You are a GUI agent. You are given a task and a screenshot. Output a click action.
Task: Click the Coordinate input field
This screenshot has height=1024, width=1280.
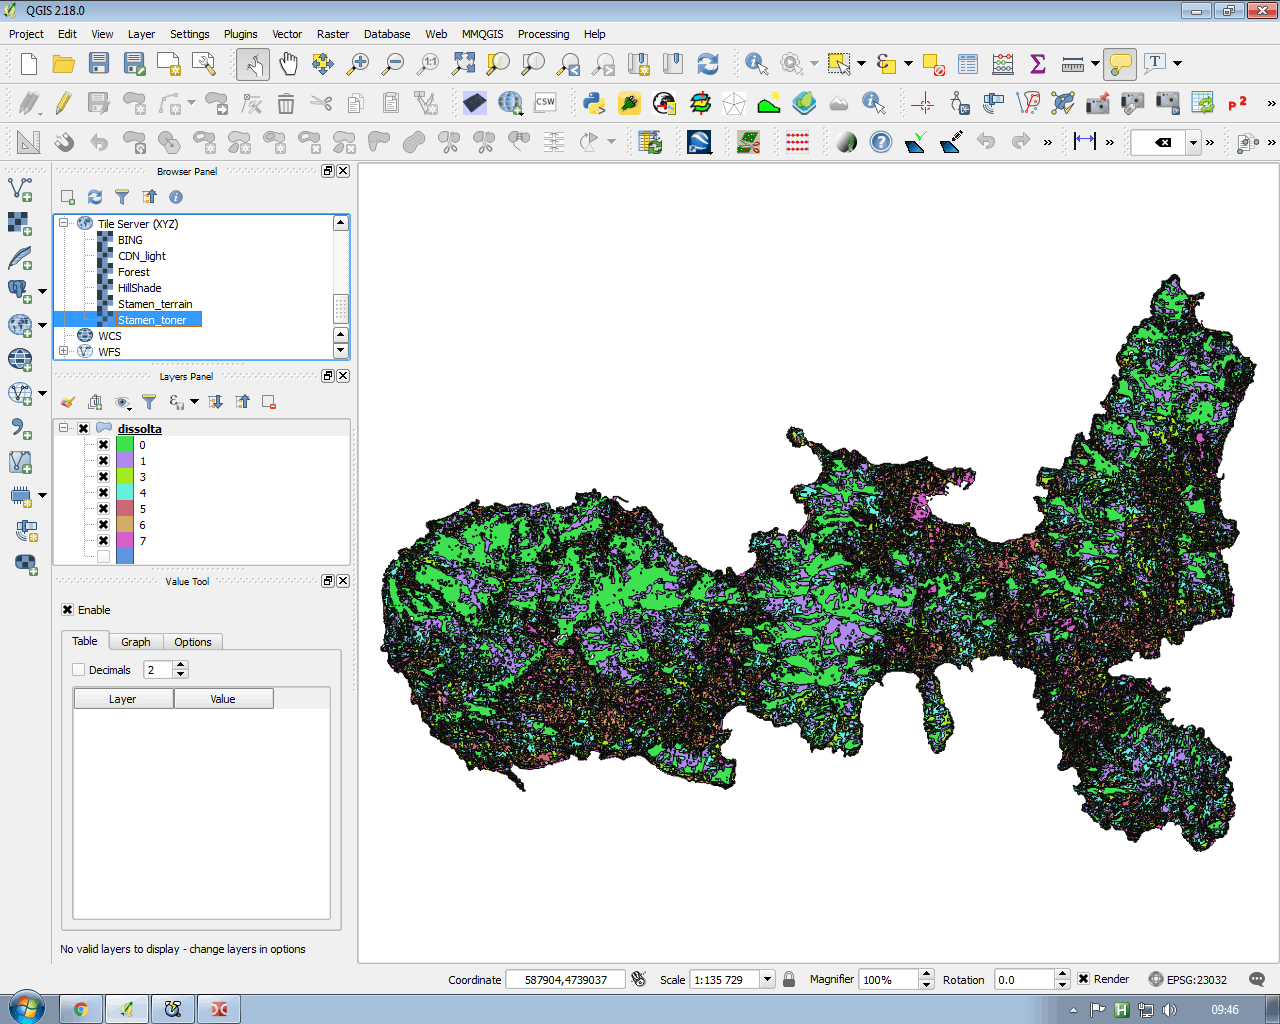pyautogui.click(x=565, y=980)
